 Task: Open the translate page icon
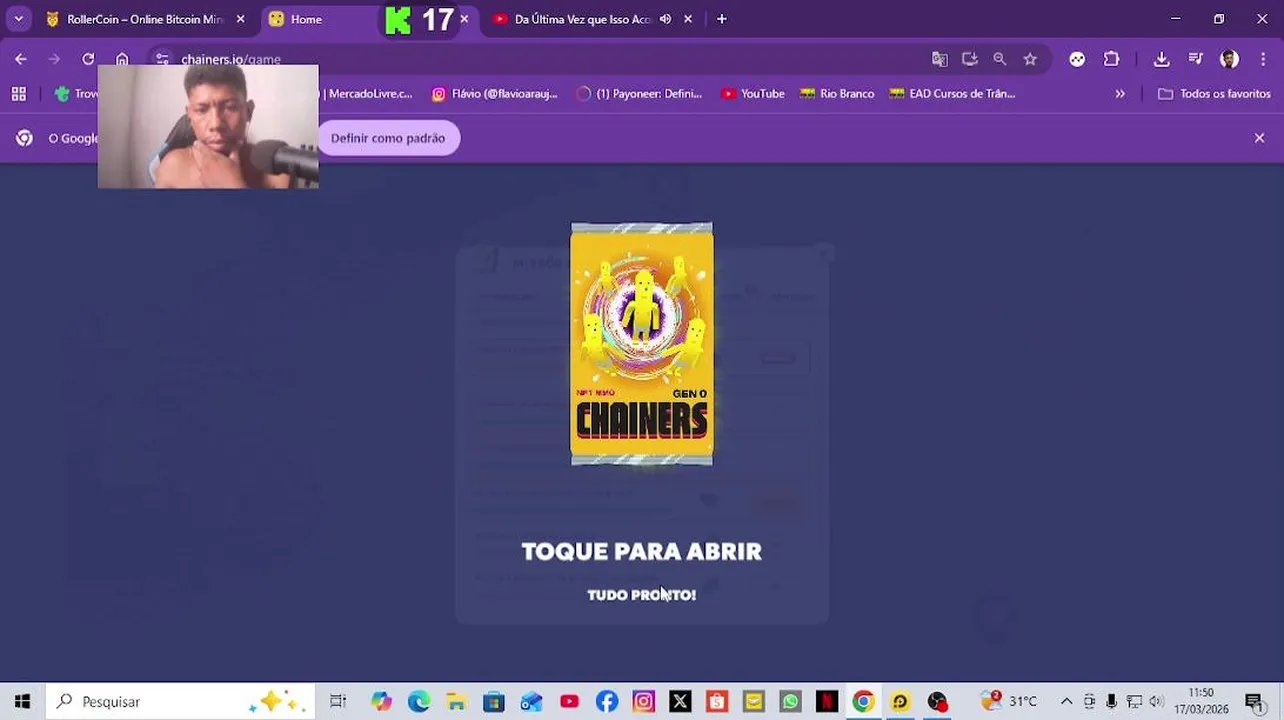(940, 59)
